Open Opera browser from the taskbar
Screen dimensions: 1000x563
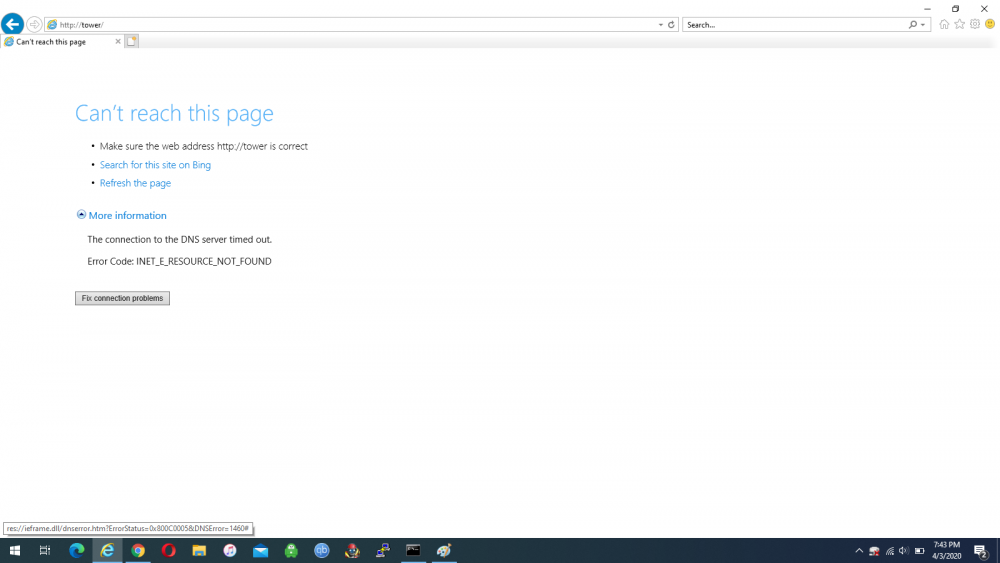(168, 550)
